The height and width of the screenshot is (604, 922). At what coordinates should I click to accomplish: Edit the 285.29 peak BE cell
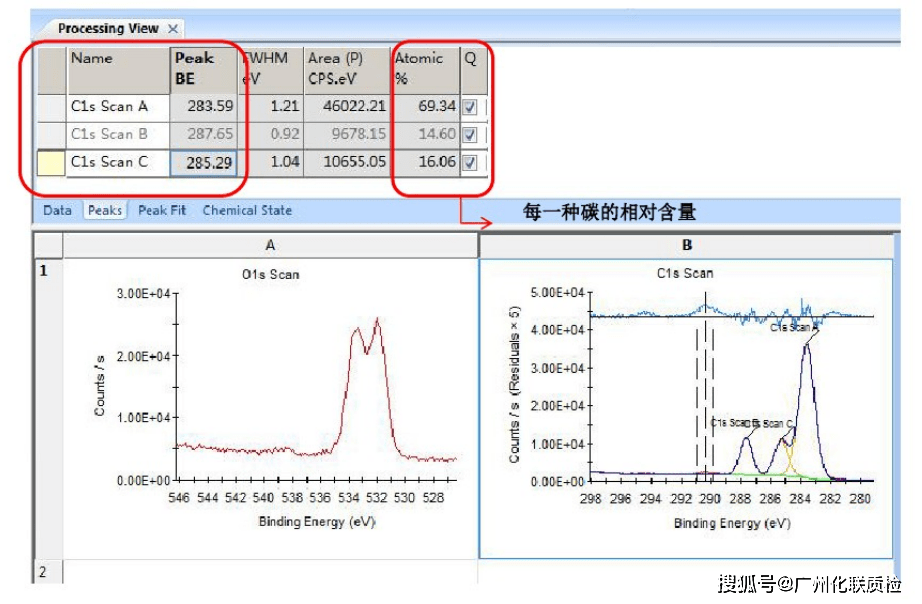click(x=203, y=163)
